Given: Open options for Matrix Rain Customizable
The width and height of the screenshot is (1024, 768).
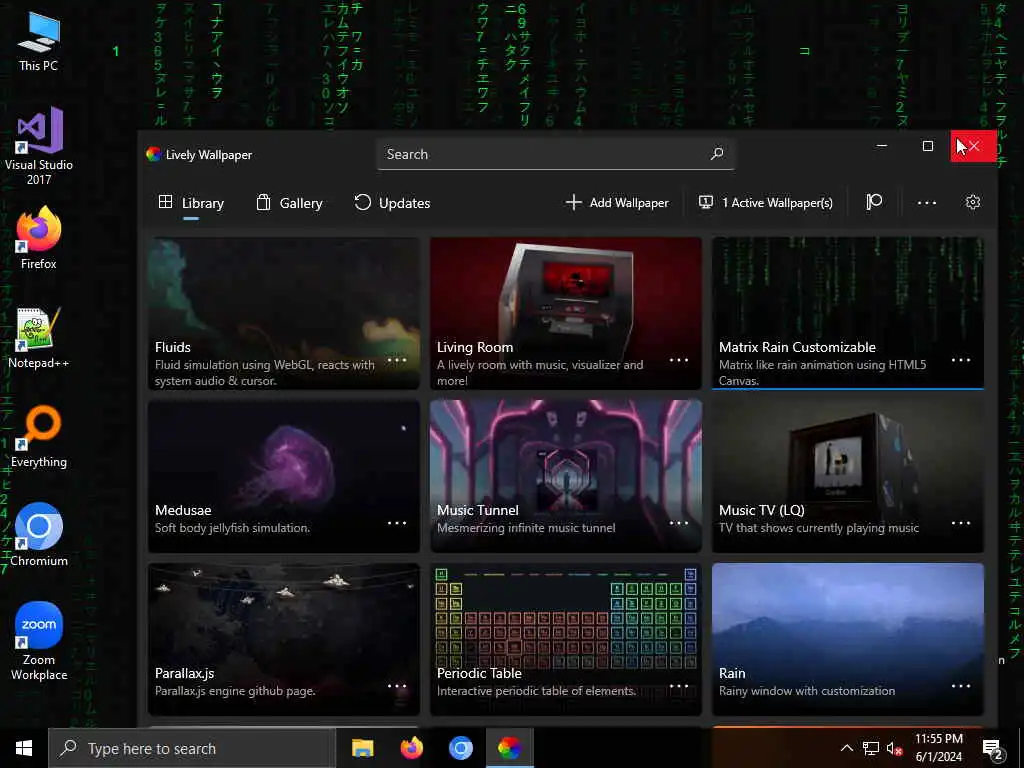Looking at the screenshot, I should [x=961, y=360].
